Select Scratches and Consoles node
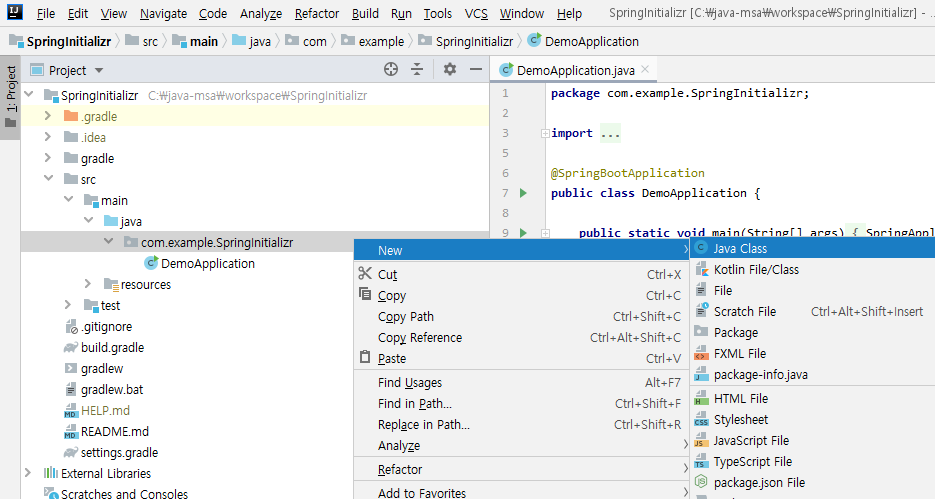The image size is (935, 499). pos(124,494)
